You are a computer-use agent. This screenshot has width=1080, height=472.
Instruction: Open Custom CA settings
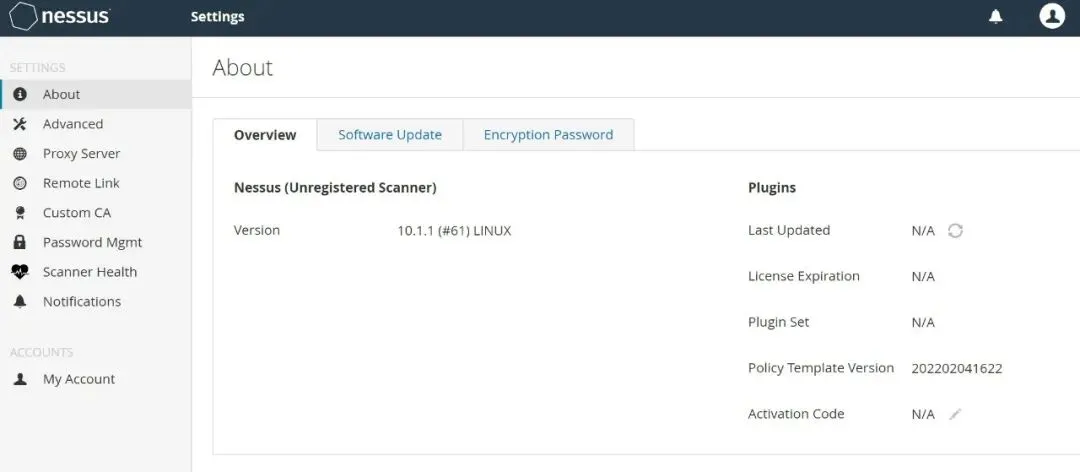96,213
